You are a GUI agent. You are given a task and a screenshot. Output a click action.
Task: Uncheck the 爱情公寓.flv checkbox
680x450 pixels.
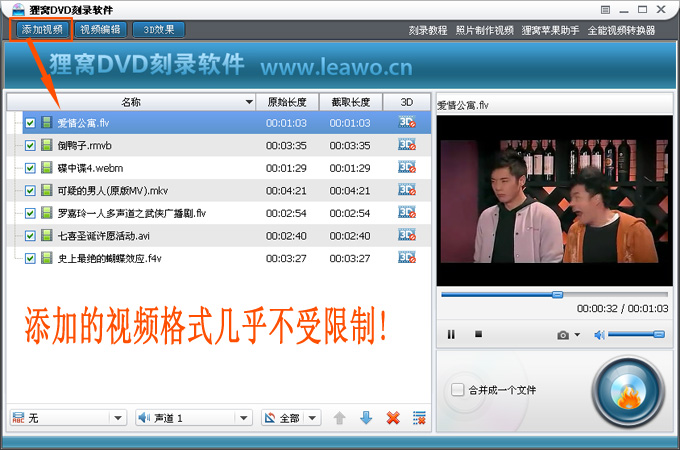click(30, 123)
